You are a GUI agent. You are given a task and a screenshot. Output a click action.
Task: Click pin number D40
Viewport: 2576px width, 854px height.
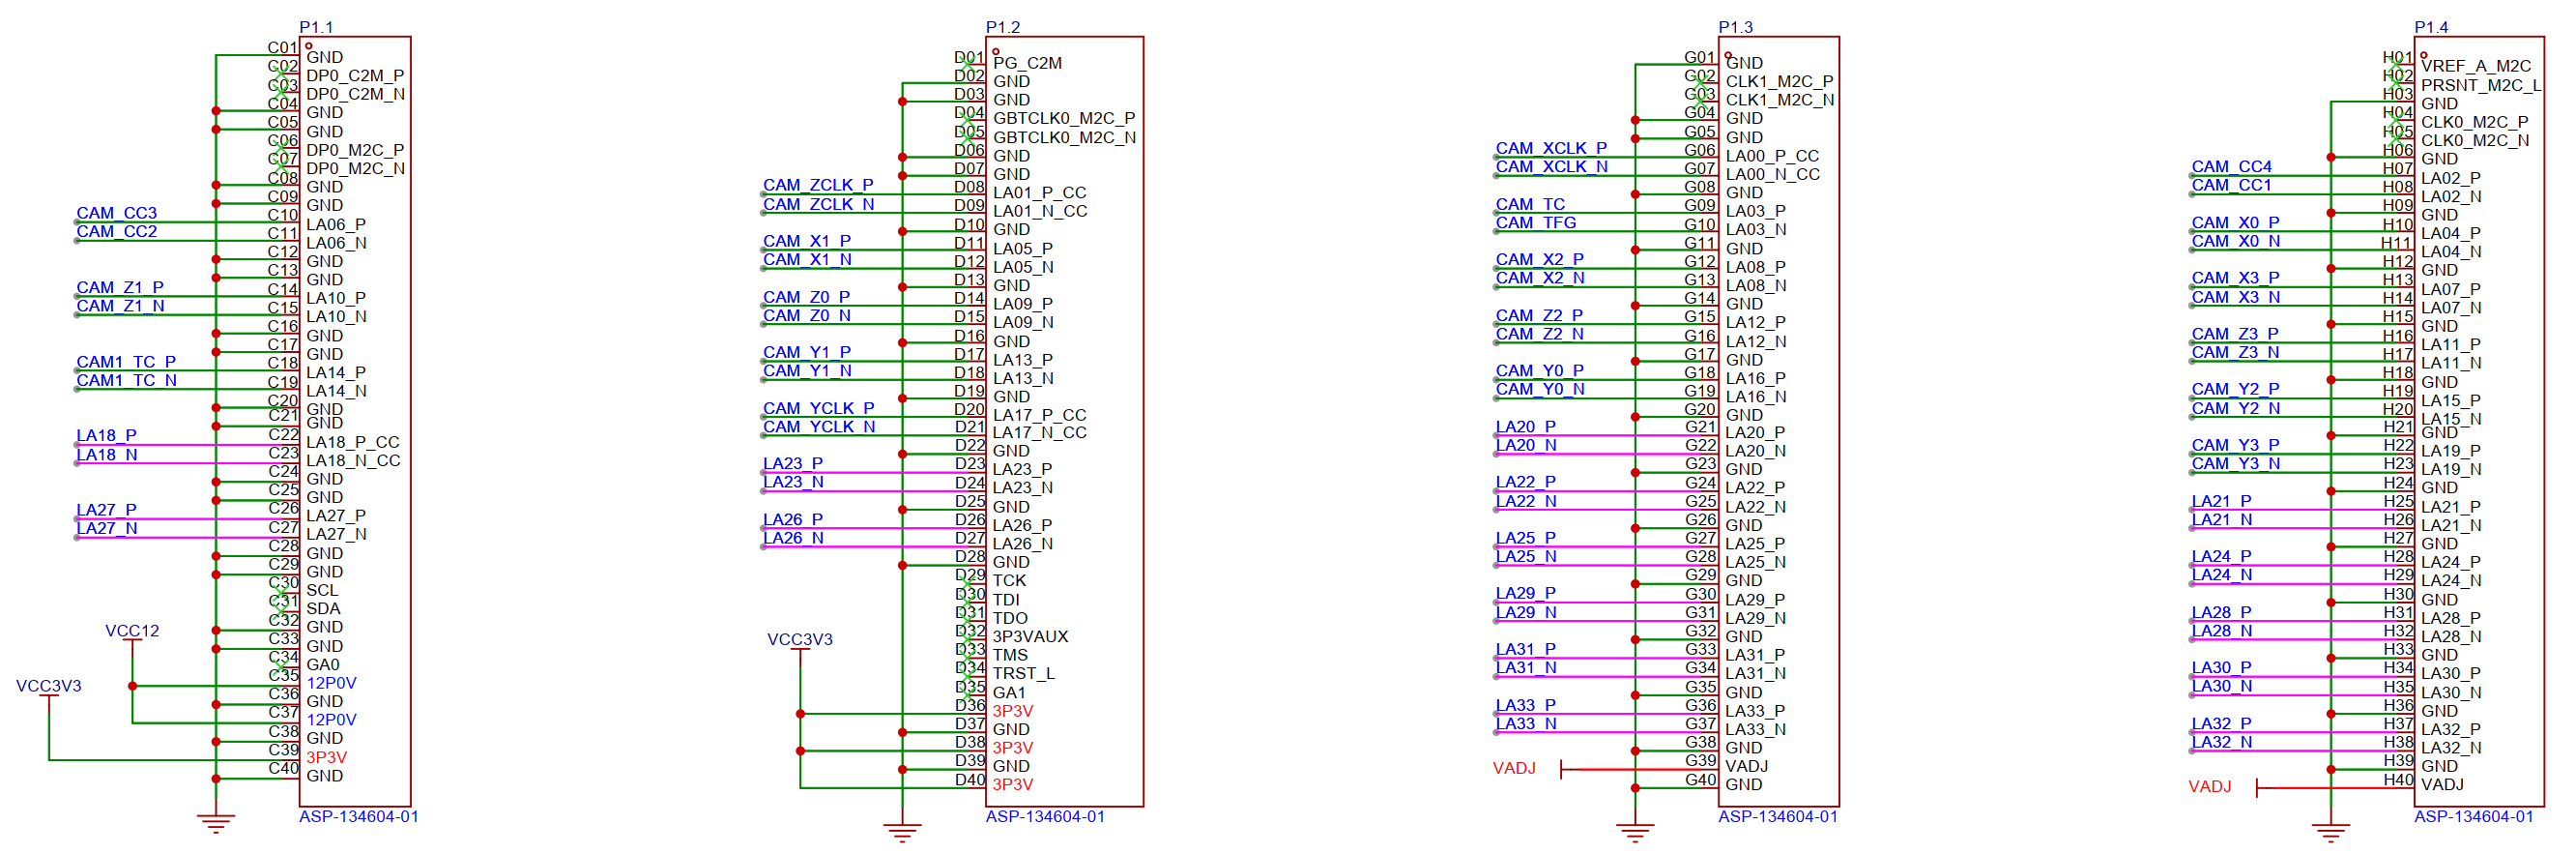(969, 779)
